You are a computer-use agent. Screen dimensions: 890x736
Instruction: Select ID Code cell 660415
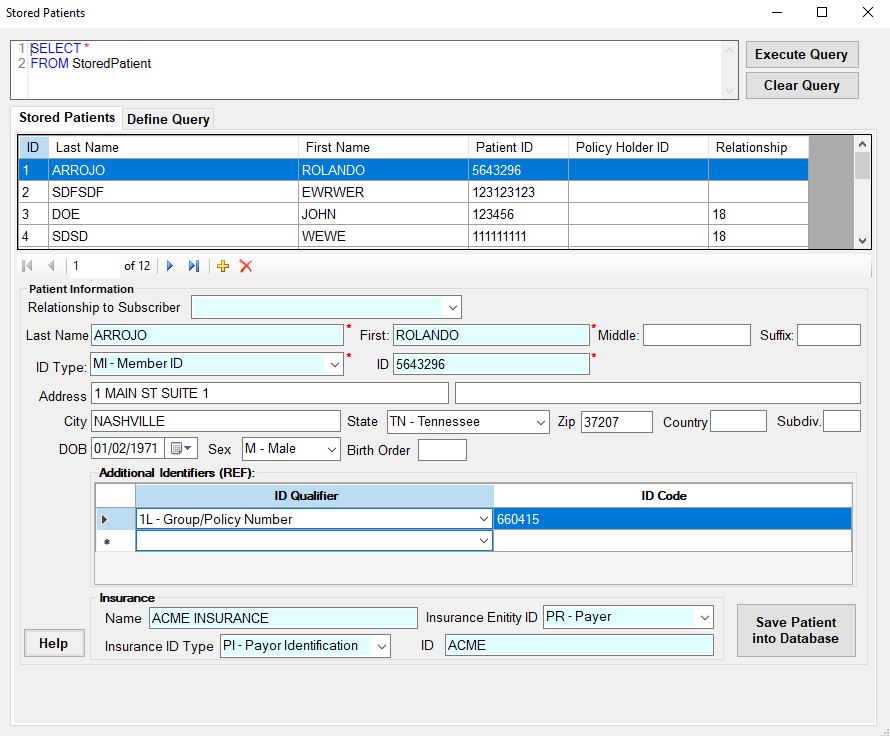673,519
